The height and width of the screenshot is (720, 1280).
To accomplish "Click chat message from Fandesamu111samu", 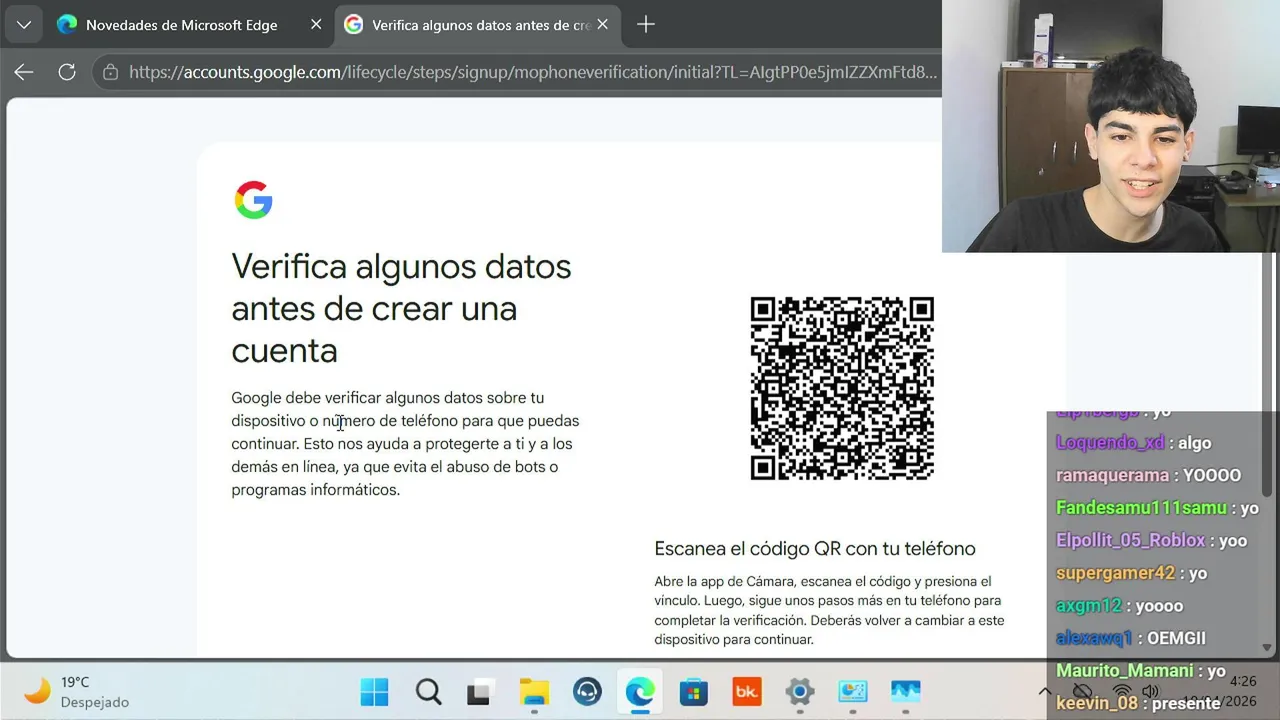I will tap(1157, 508).
